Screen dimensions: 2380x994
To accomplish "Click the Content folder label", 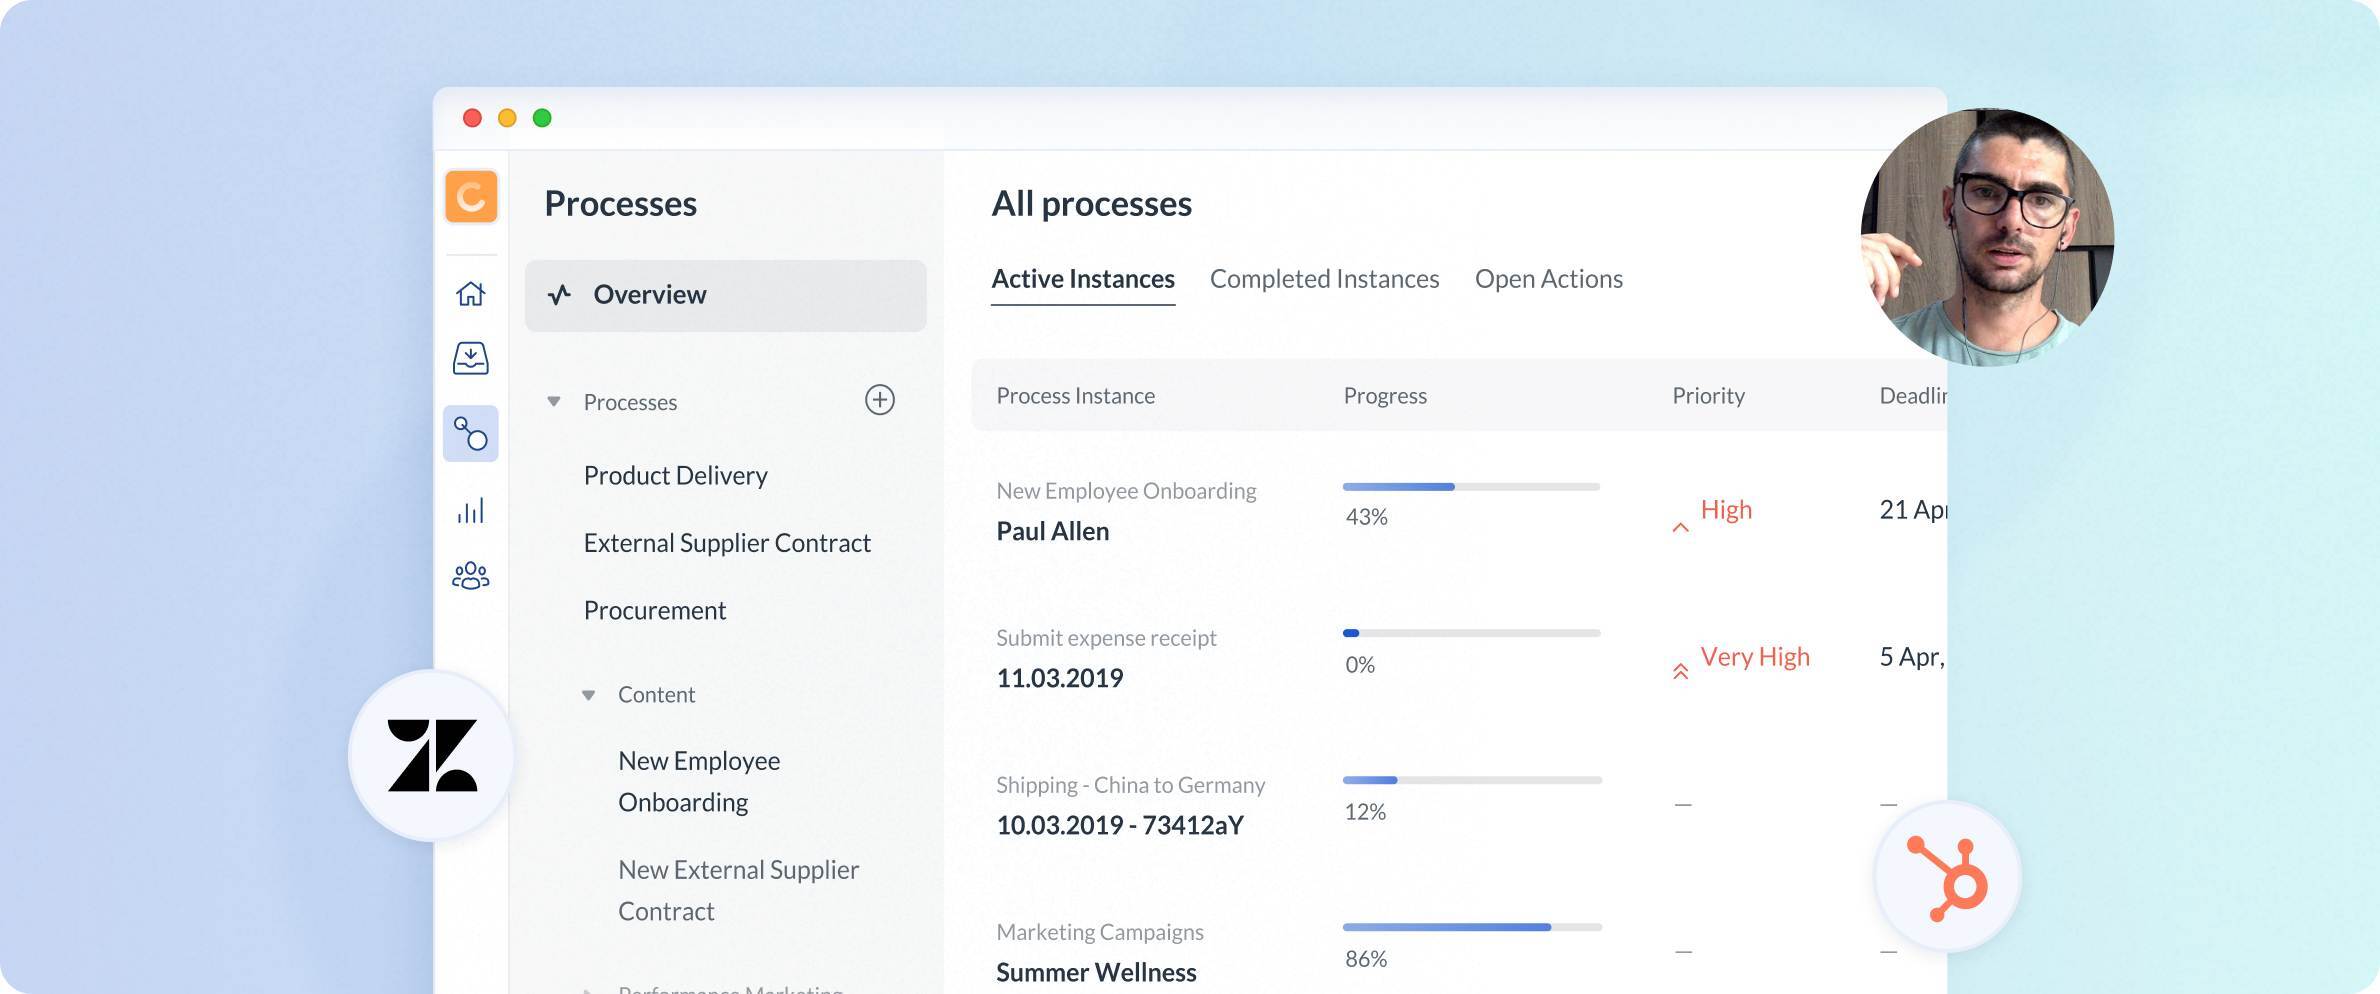I will 656,695.
